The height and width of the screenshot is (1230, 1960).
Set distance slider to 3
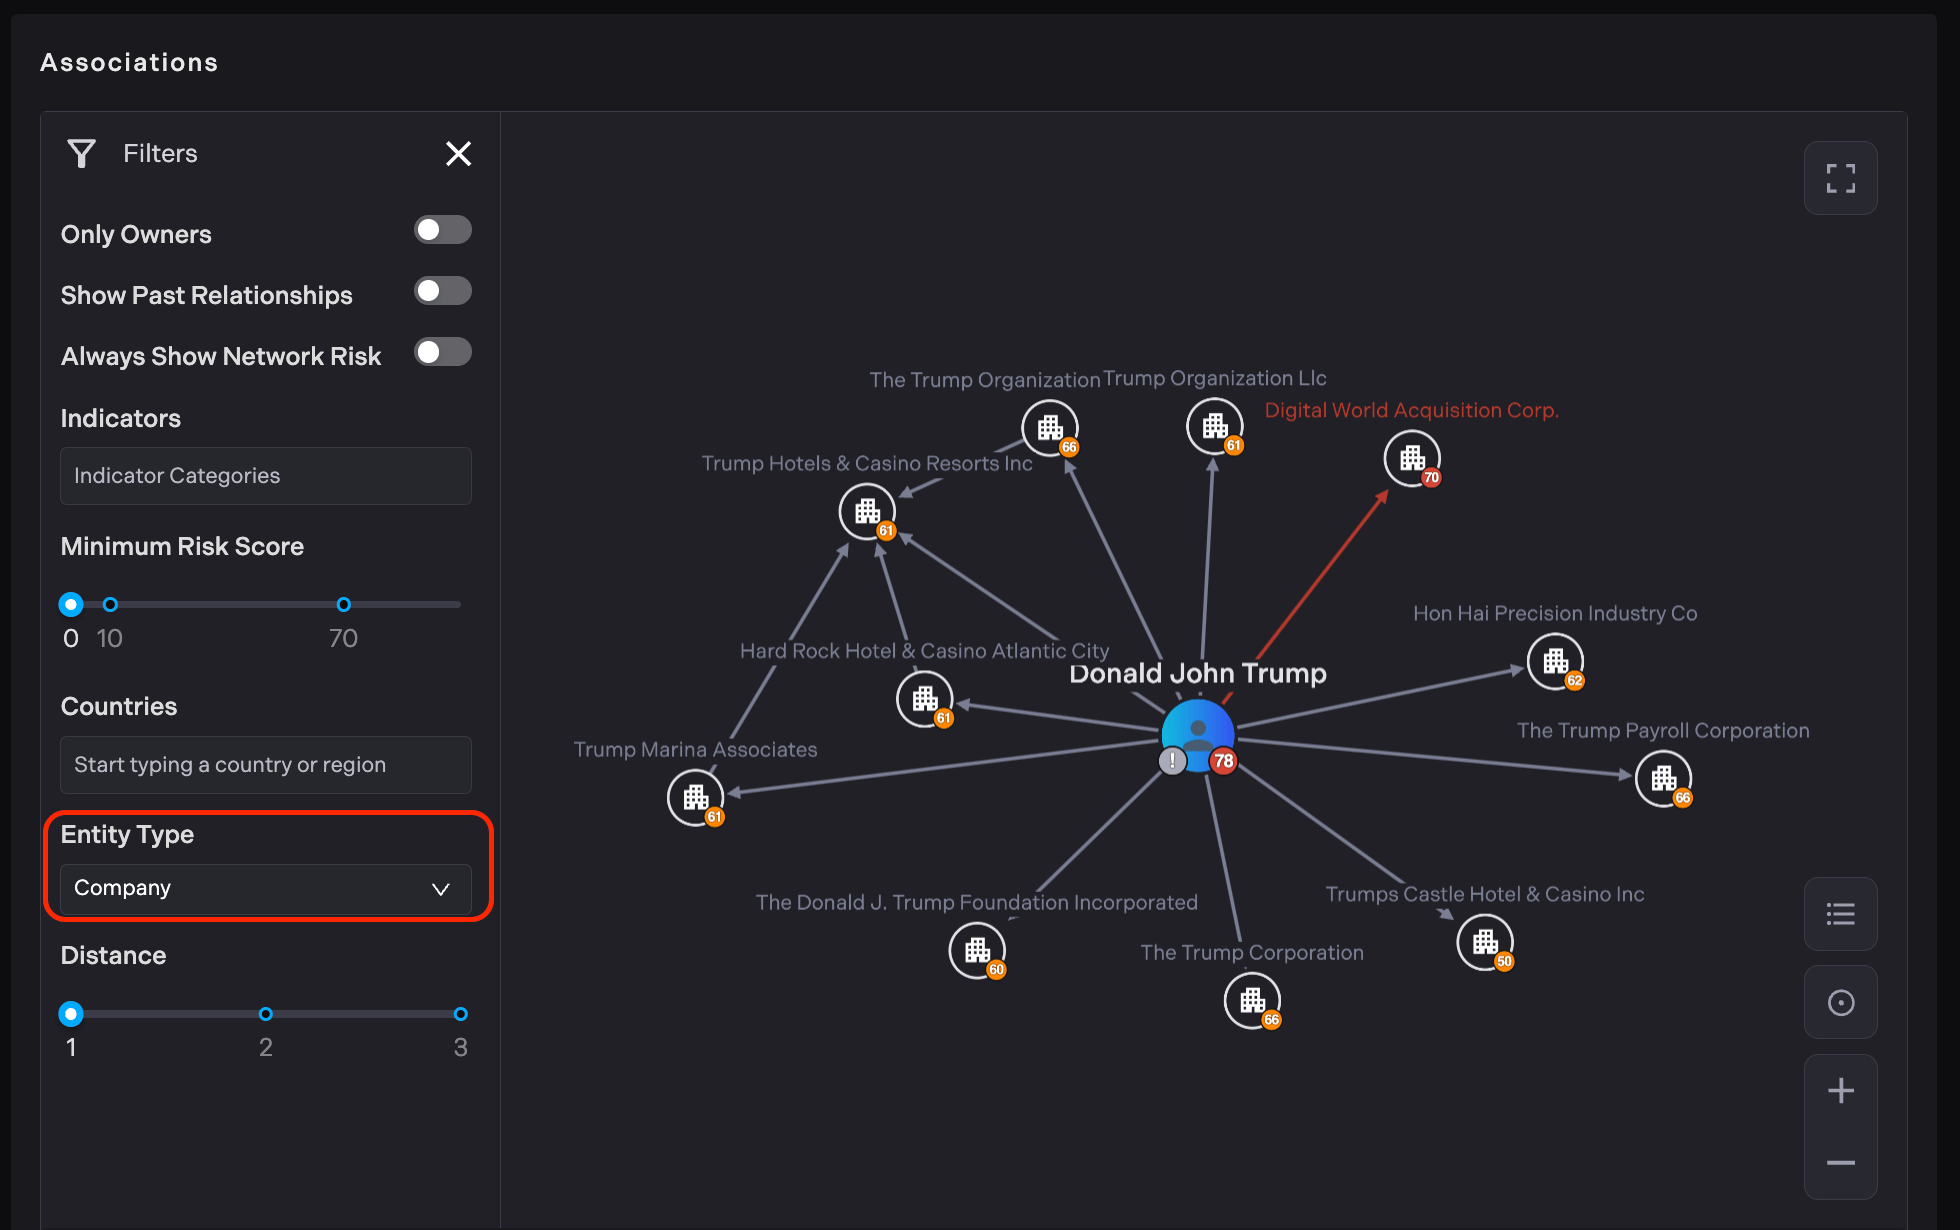click(460, 1014)
